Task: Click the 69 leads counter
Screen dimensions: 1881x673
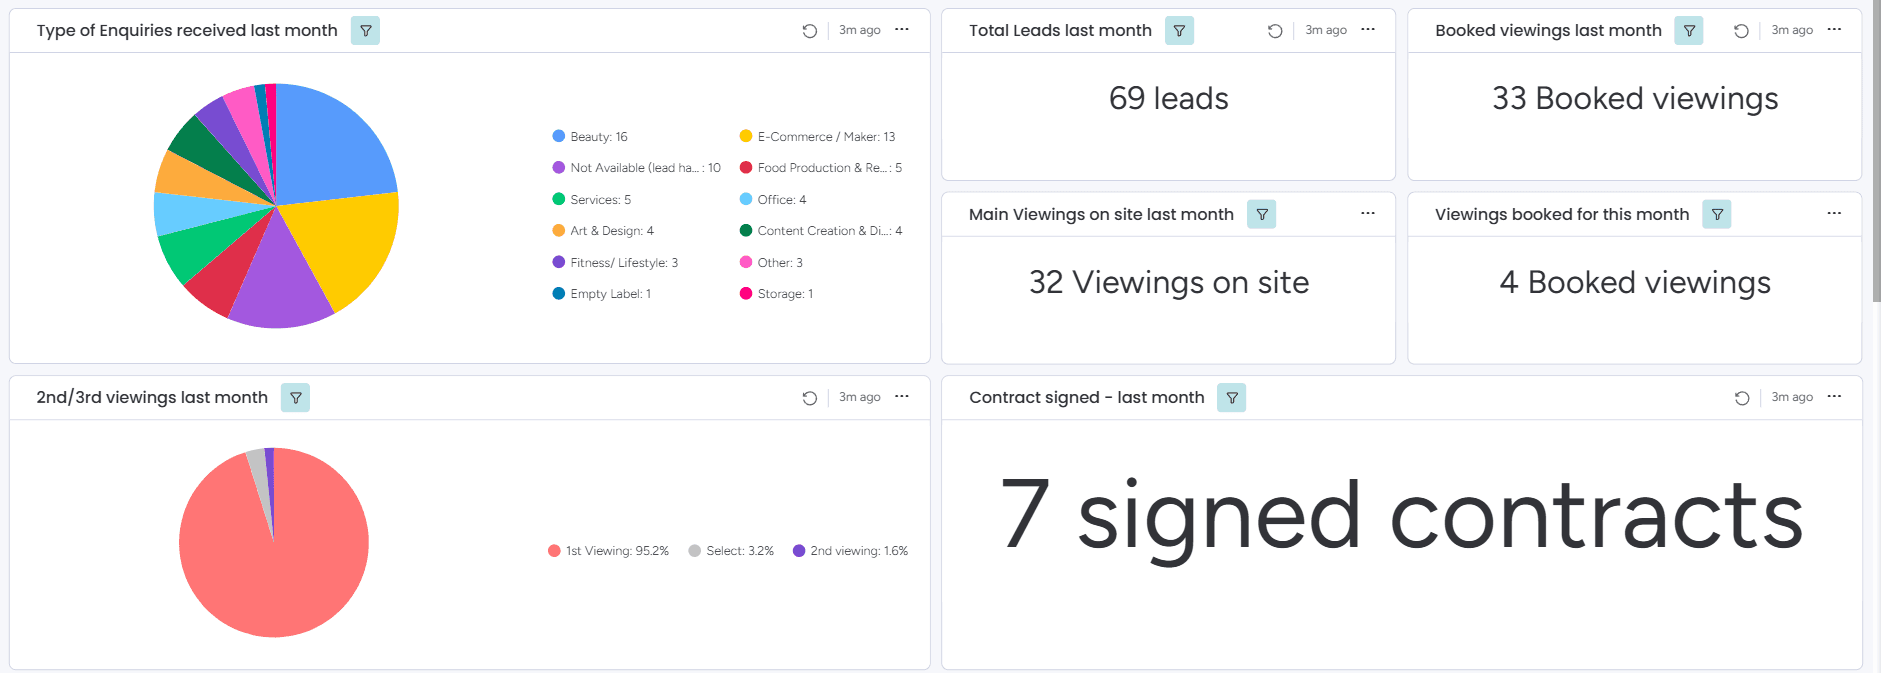Action: click(x=1168, y=99)
